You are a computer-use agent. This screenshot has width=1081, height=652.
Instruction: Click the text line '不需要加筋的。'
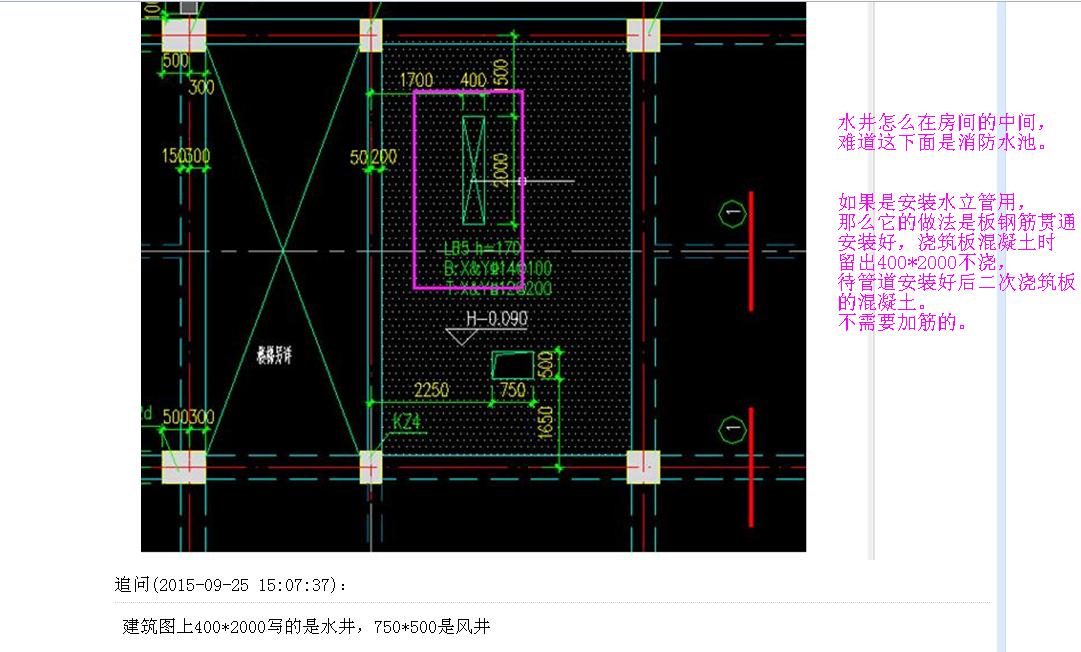pos(902,322)
